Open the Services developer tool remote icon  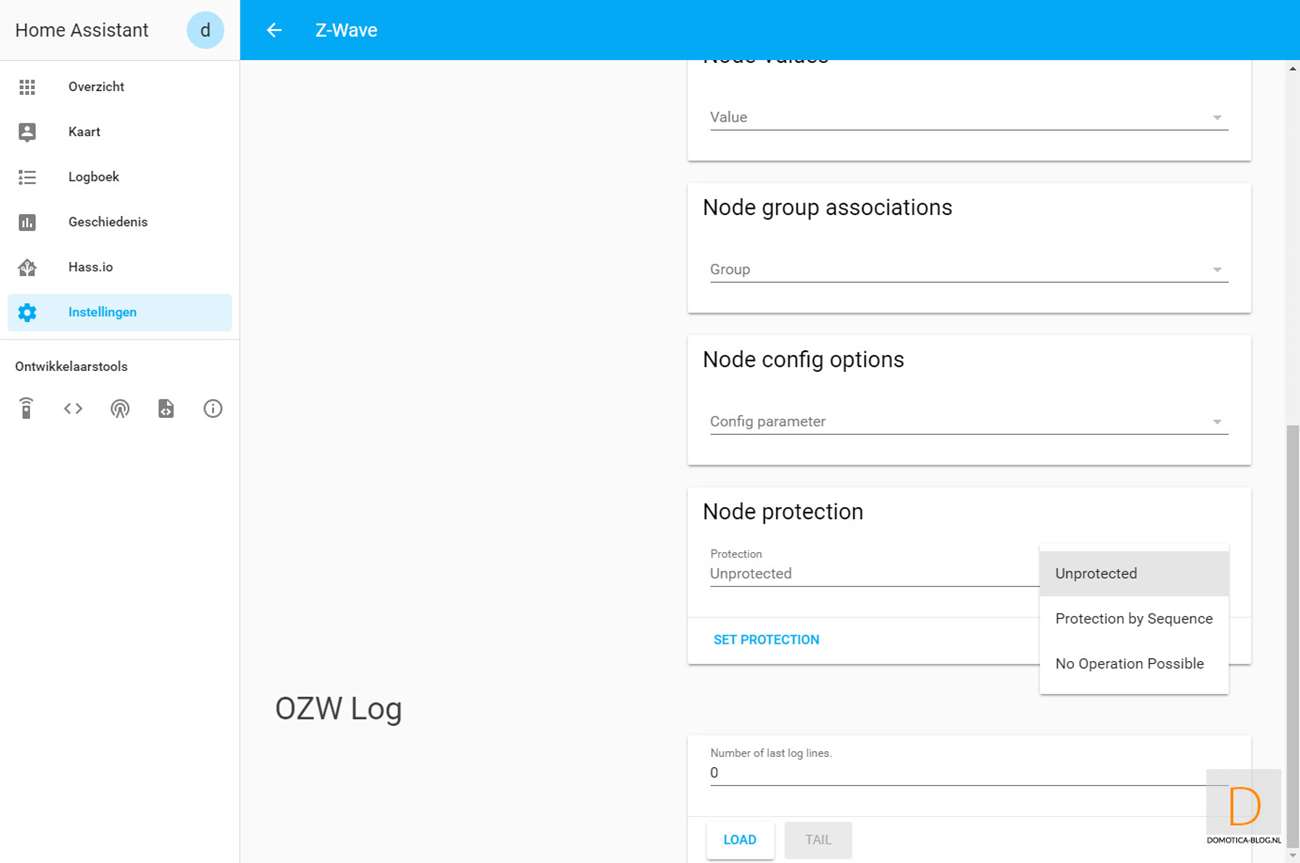coord(27,408)
